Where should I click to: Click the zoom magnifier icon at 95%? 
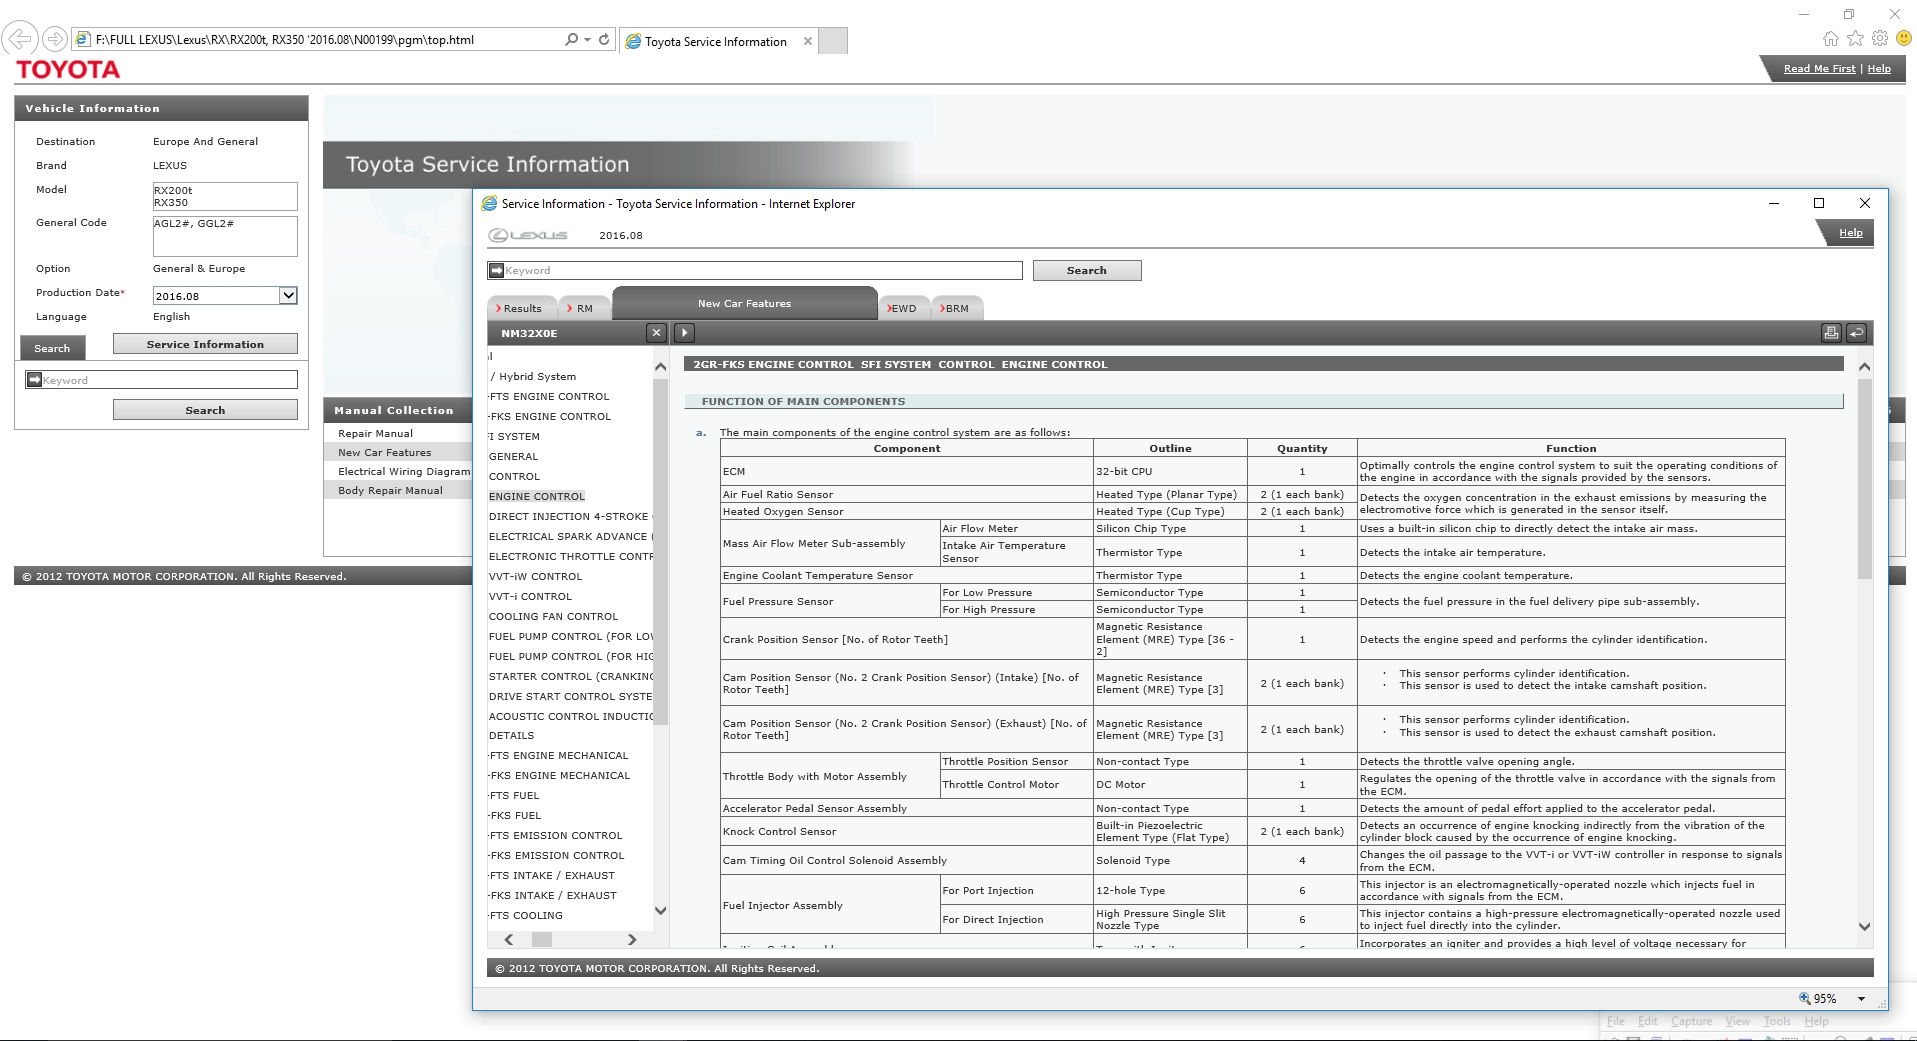tap(1805, 998)
